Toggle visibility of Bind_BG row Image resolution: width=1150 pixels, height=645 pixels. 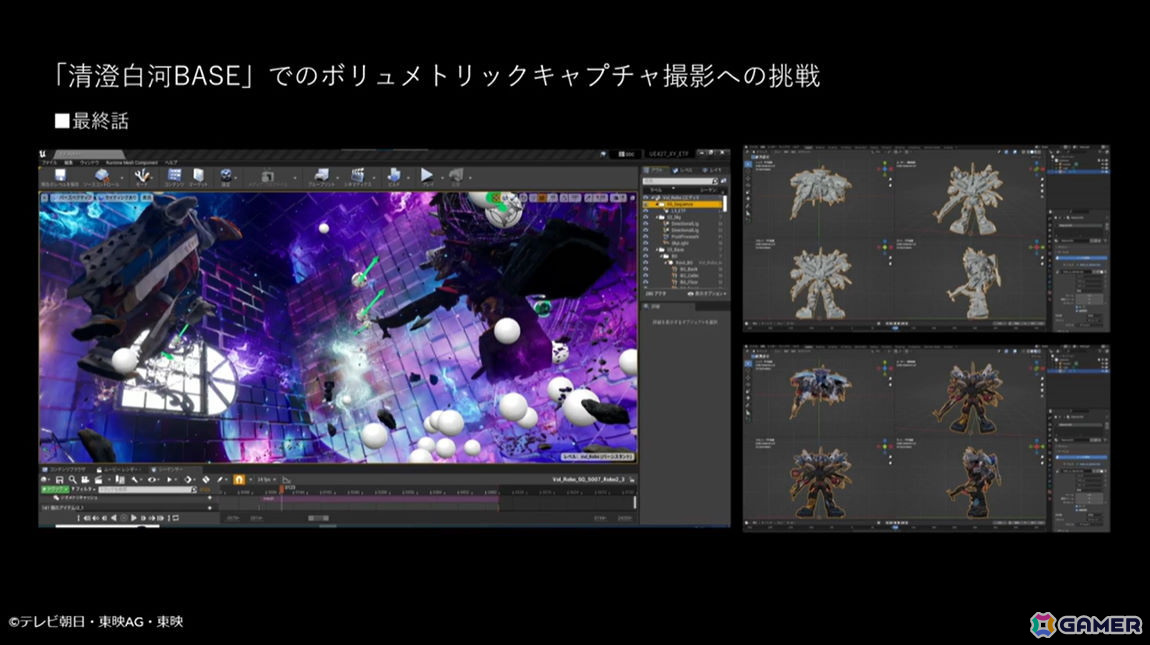tap(646, 263)
